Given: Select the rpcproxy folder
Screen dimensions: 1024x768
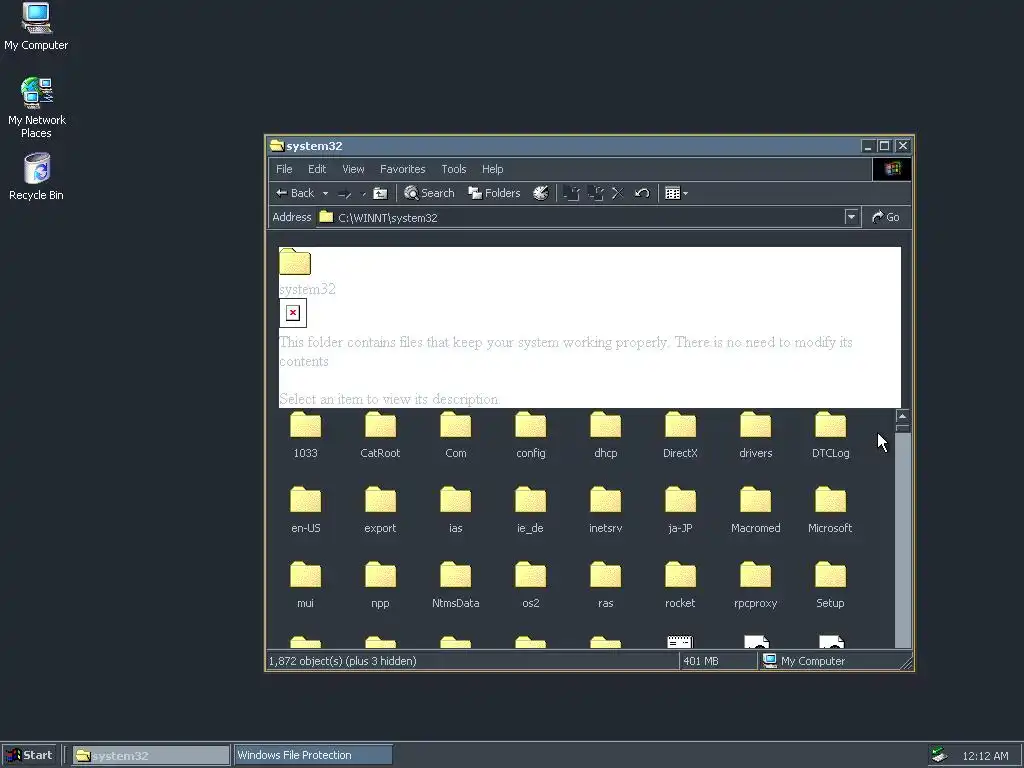Looking at the screenshot, I should (x=756, y=585).
